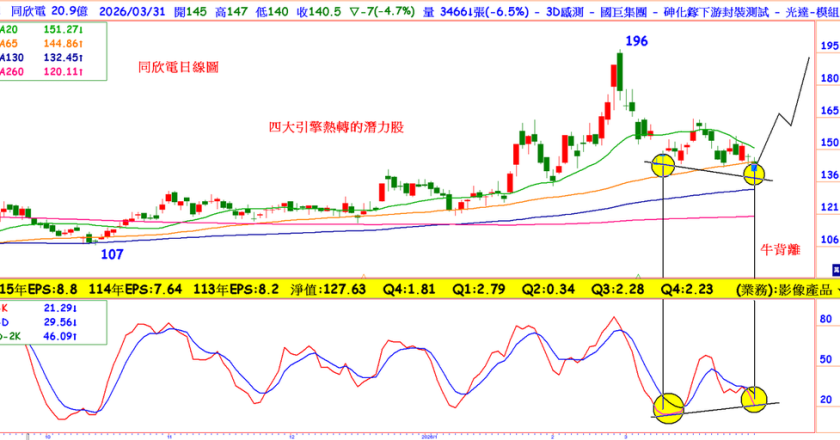Open the MA130 legend value
The width and height of the screenshot is (840, 440).
[63, 58]
